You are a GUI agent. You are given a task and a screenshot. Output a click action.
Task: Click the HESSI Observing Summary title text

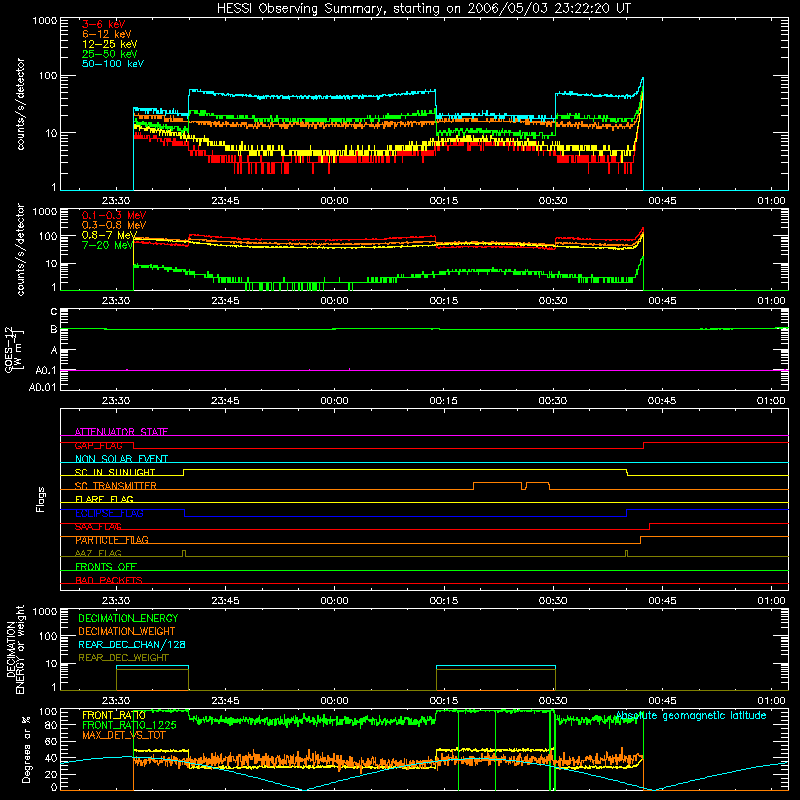pos(423,8)
